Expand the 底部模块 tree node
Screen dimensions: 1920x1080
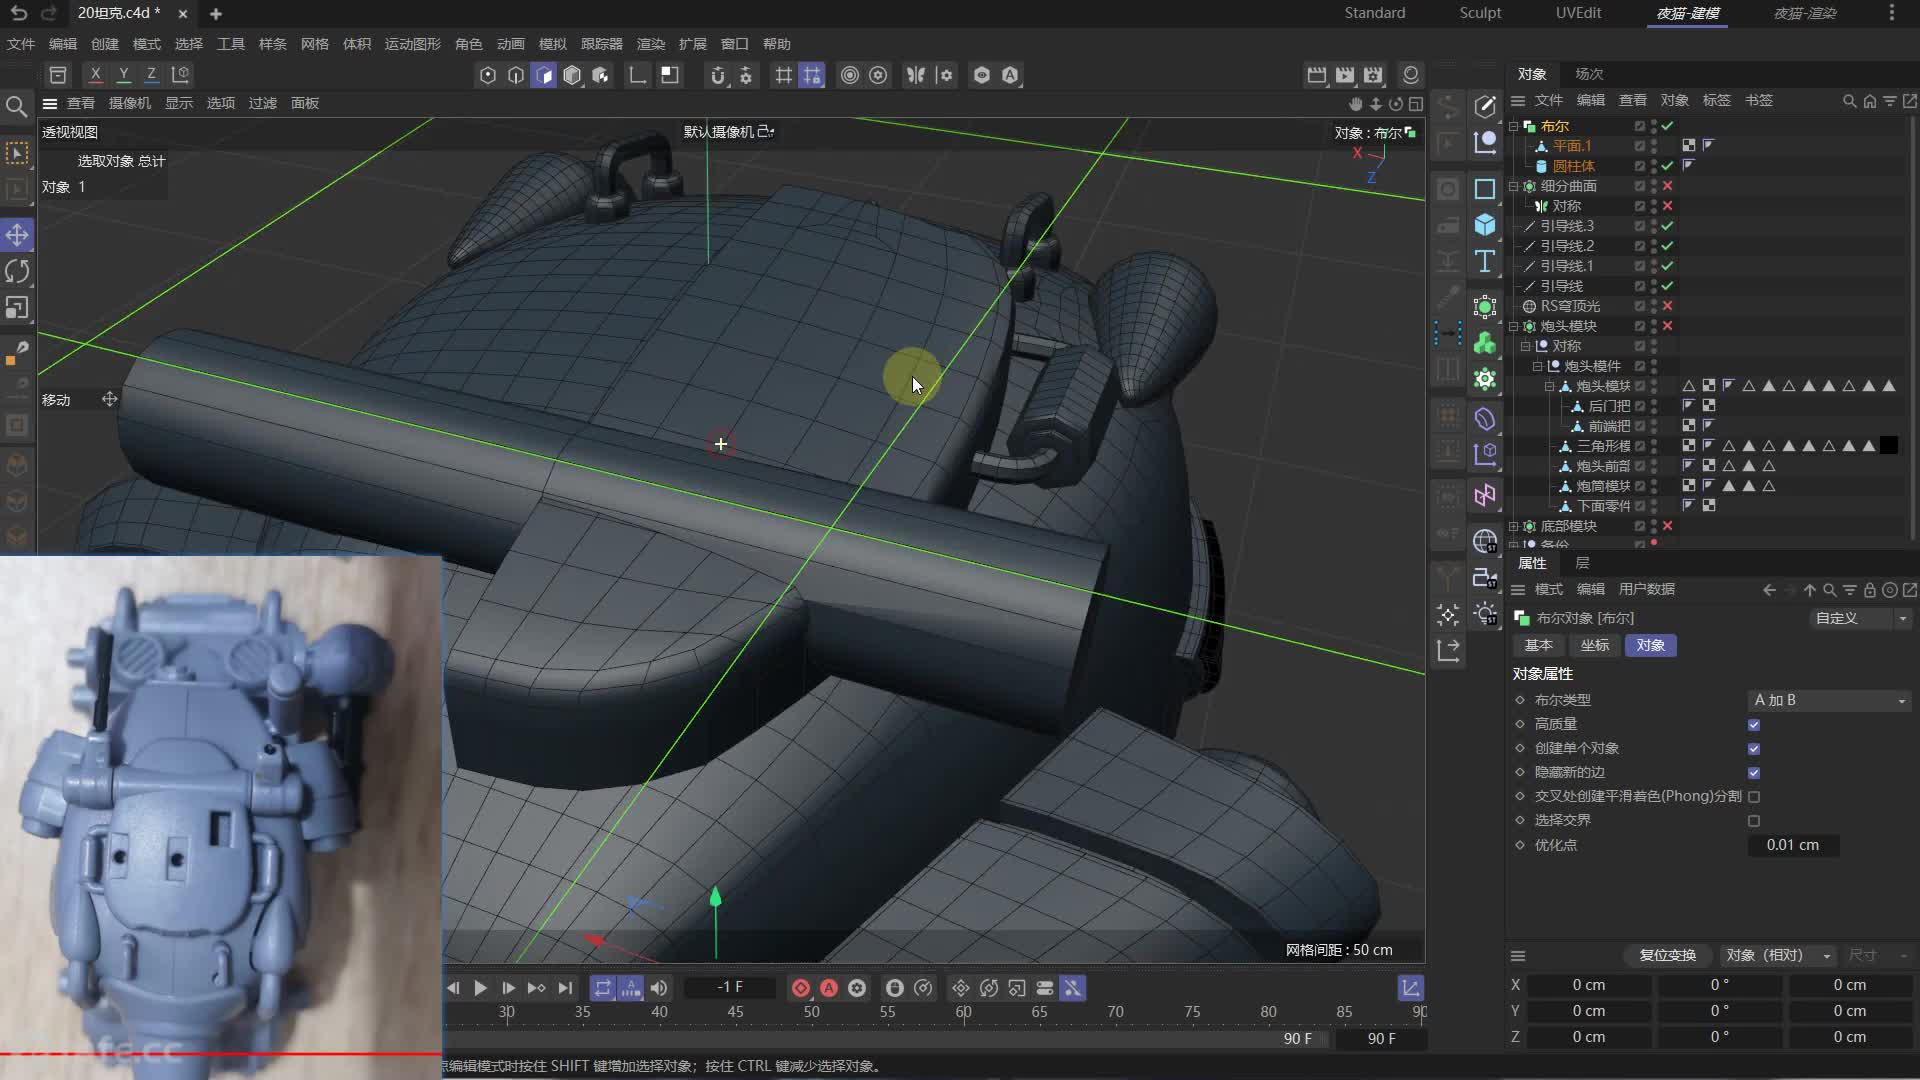coord(1514,526)
